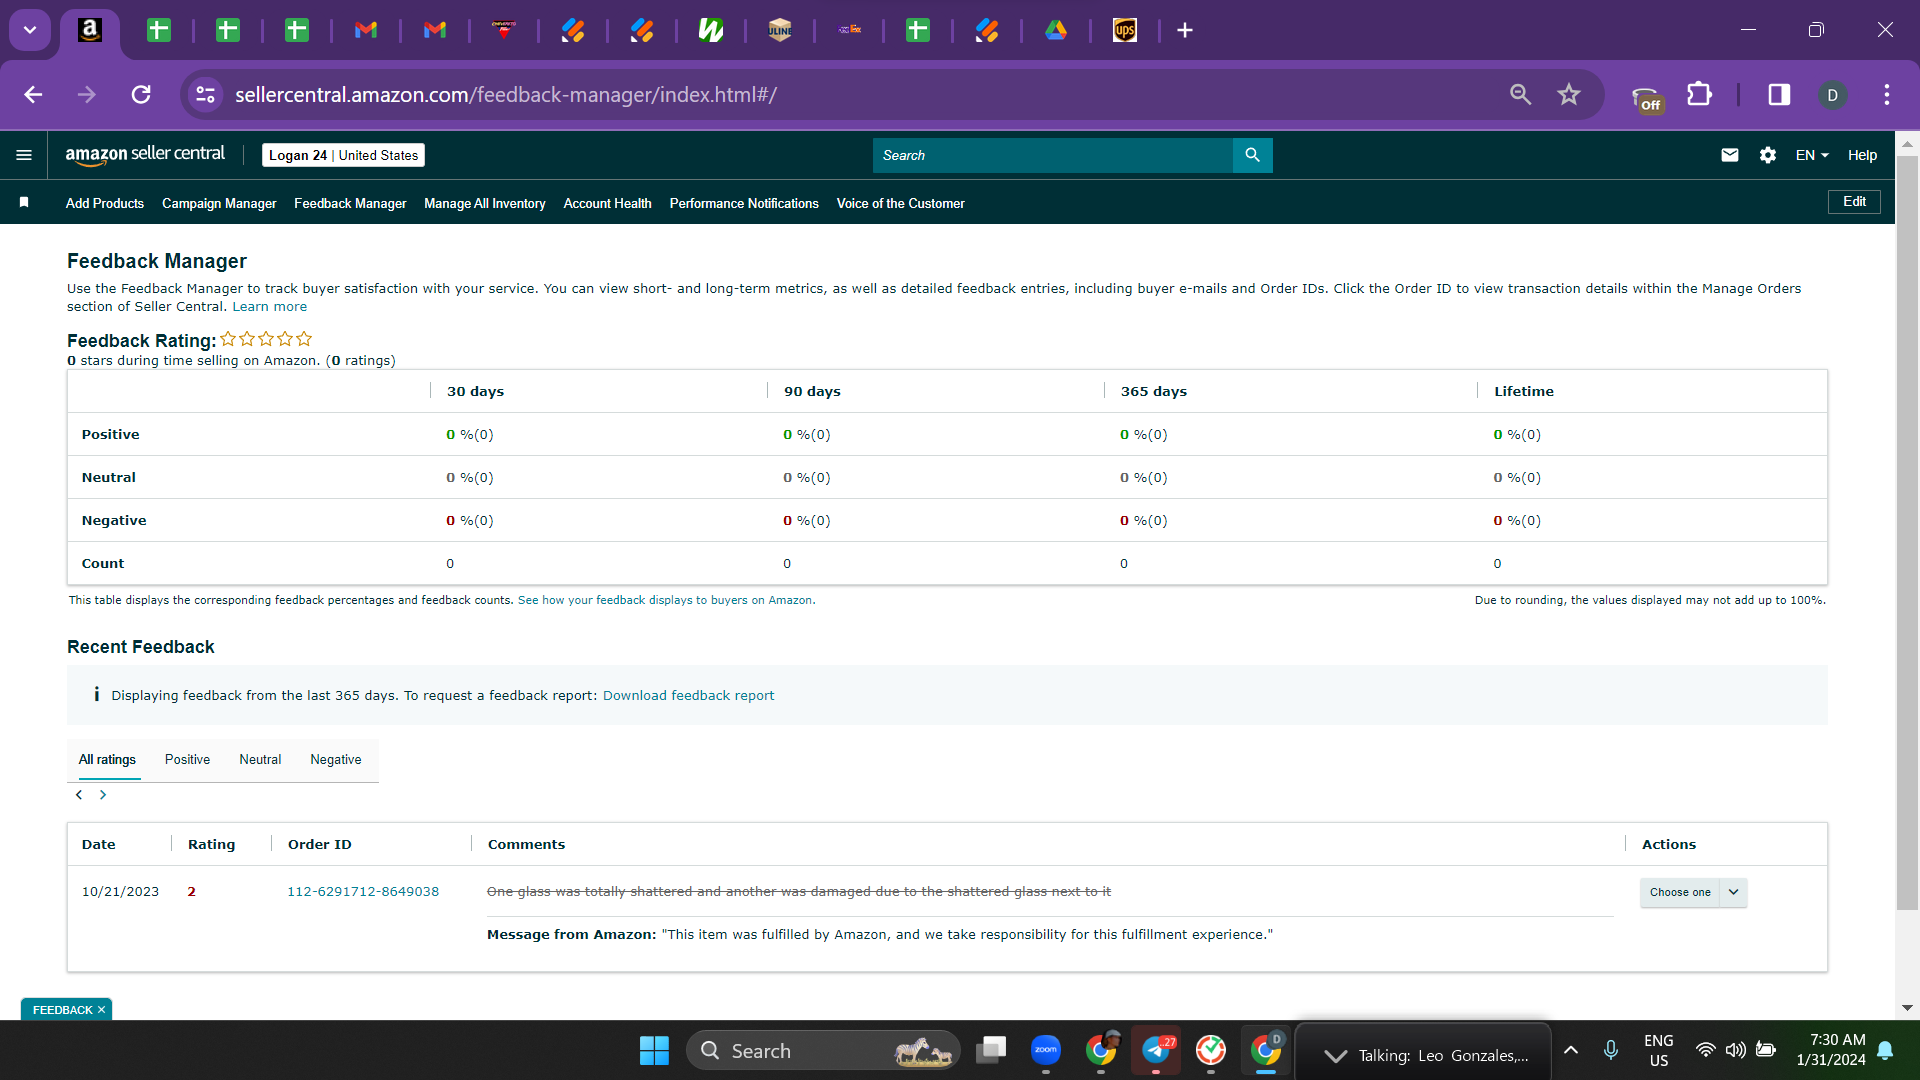Select the Neutral feedback tab
The image size is (1920, 1080).
(260, 760)
